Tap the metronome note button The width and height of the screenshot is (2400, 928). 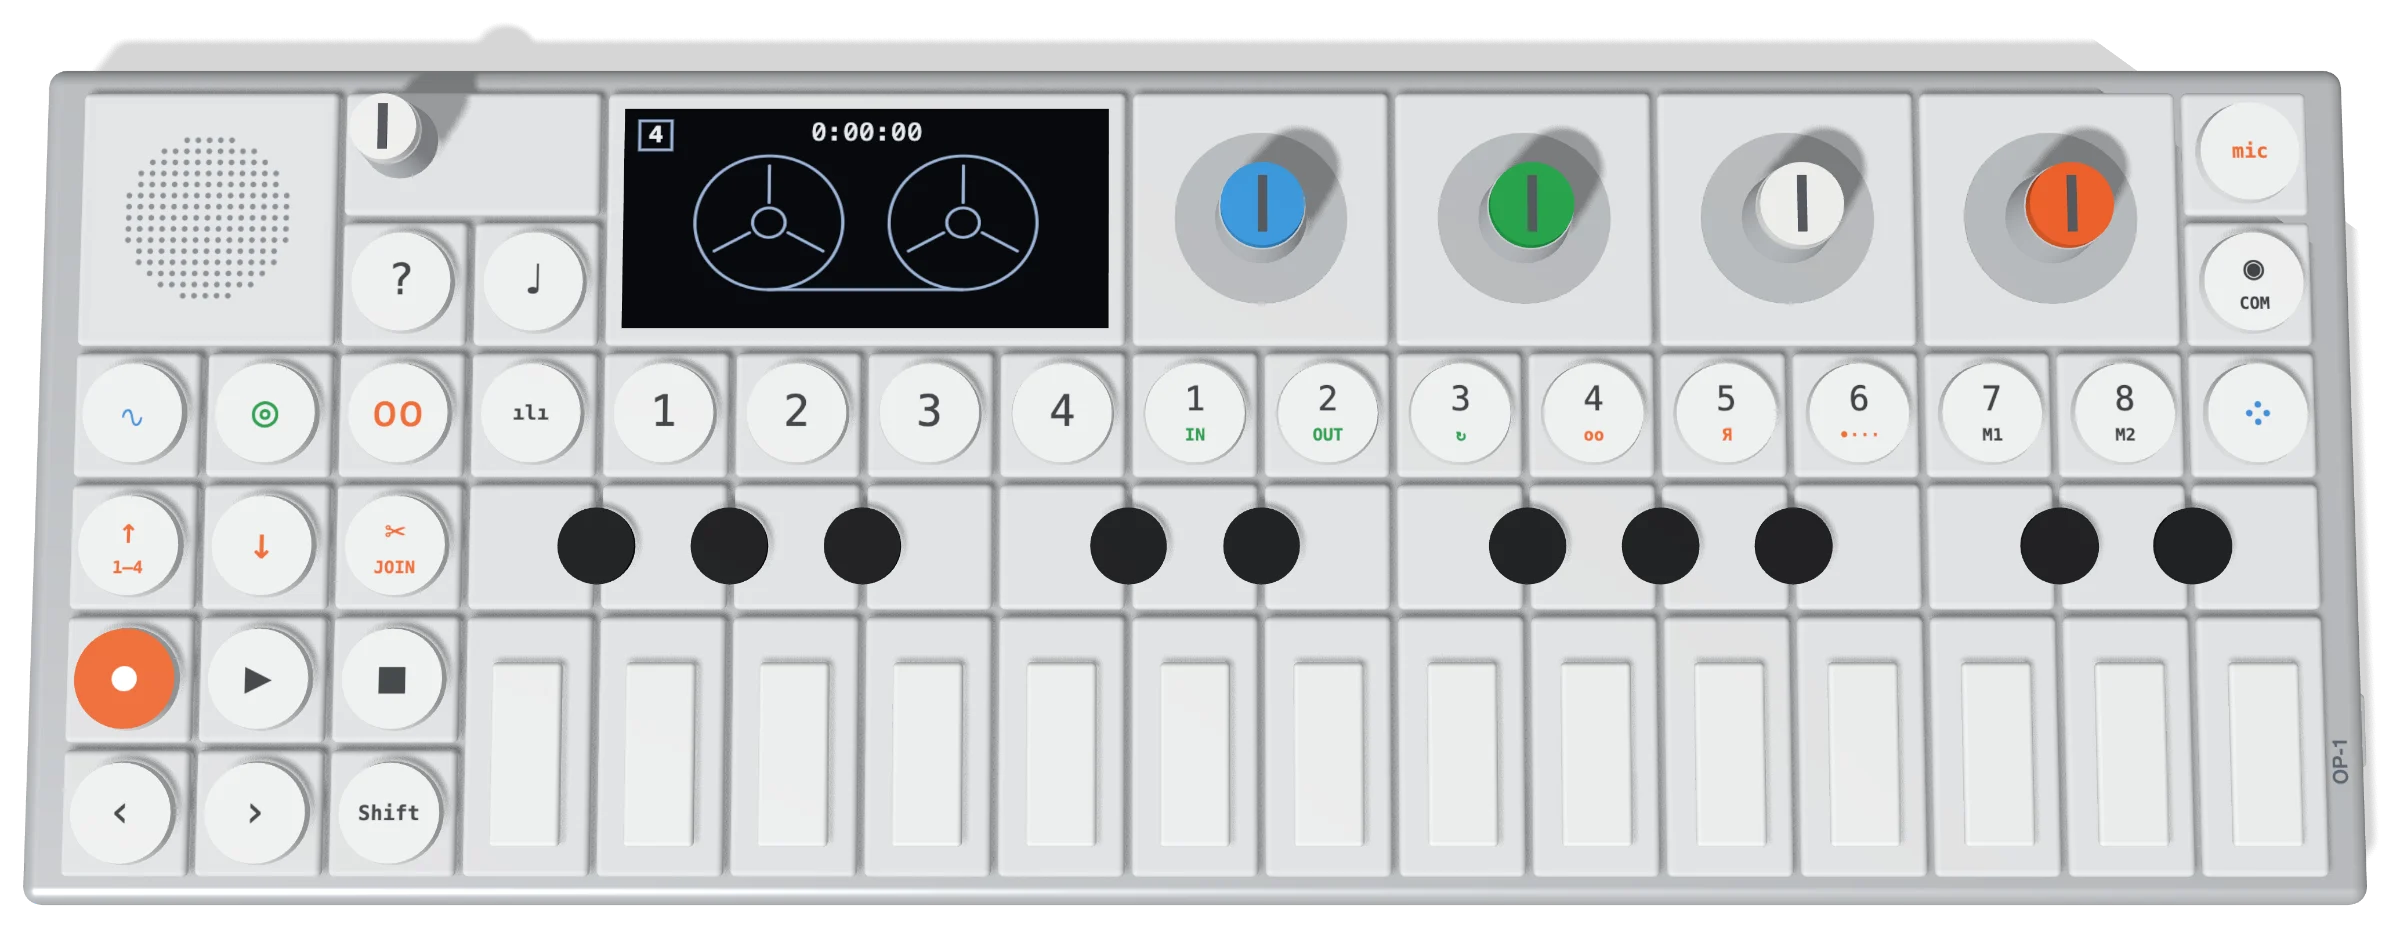coord(534,281)
